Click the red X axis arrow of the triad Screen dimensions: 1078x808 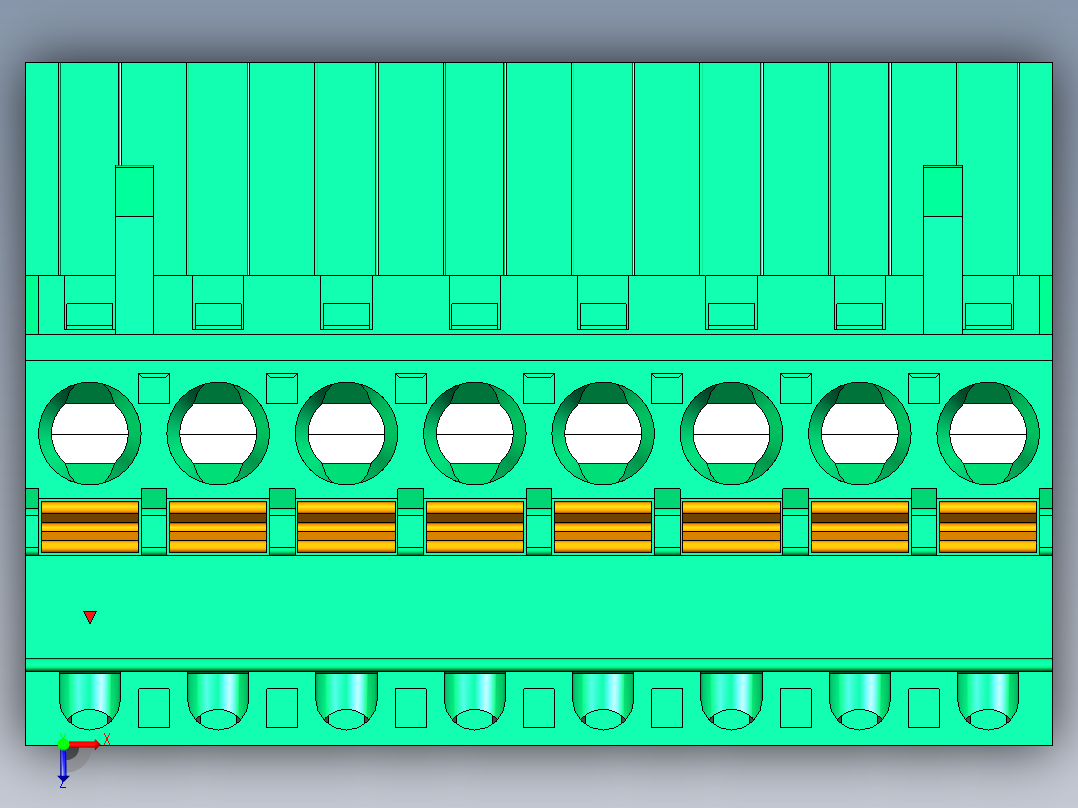coord(86,744)
